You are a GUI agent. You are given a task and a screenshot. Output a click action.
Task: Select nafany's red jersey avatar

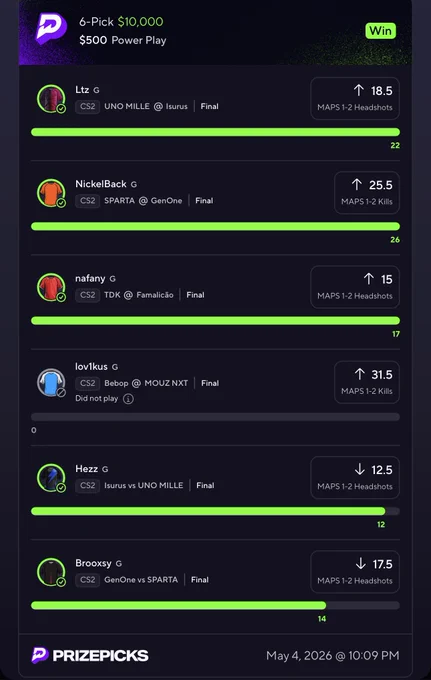(x=51, y=287)
